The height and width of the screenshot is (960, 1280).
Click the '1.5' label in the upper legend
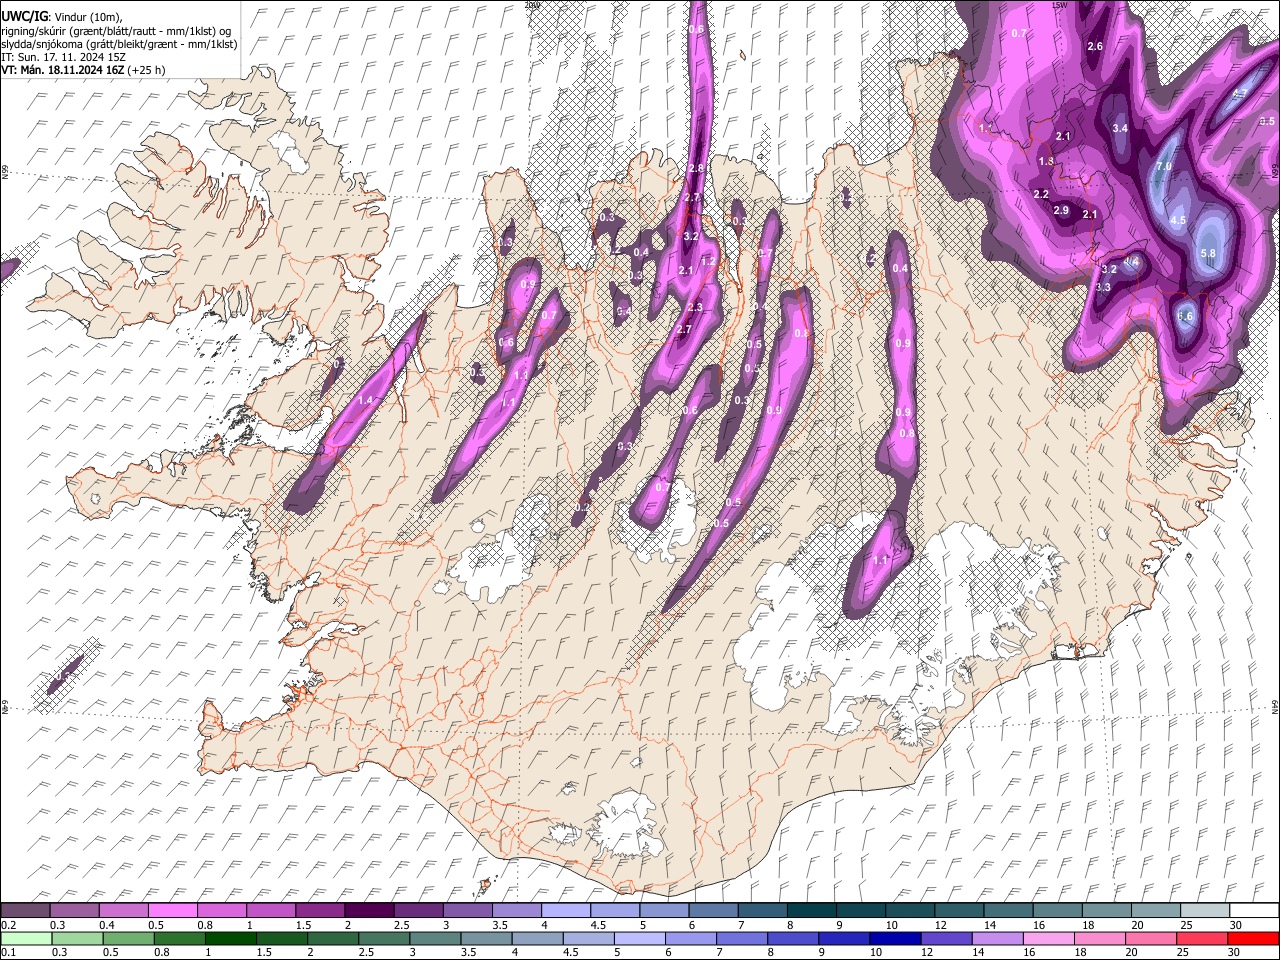[304, 925]
